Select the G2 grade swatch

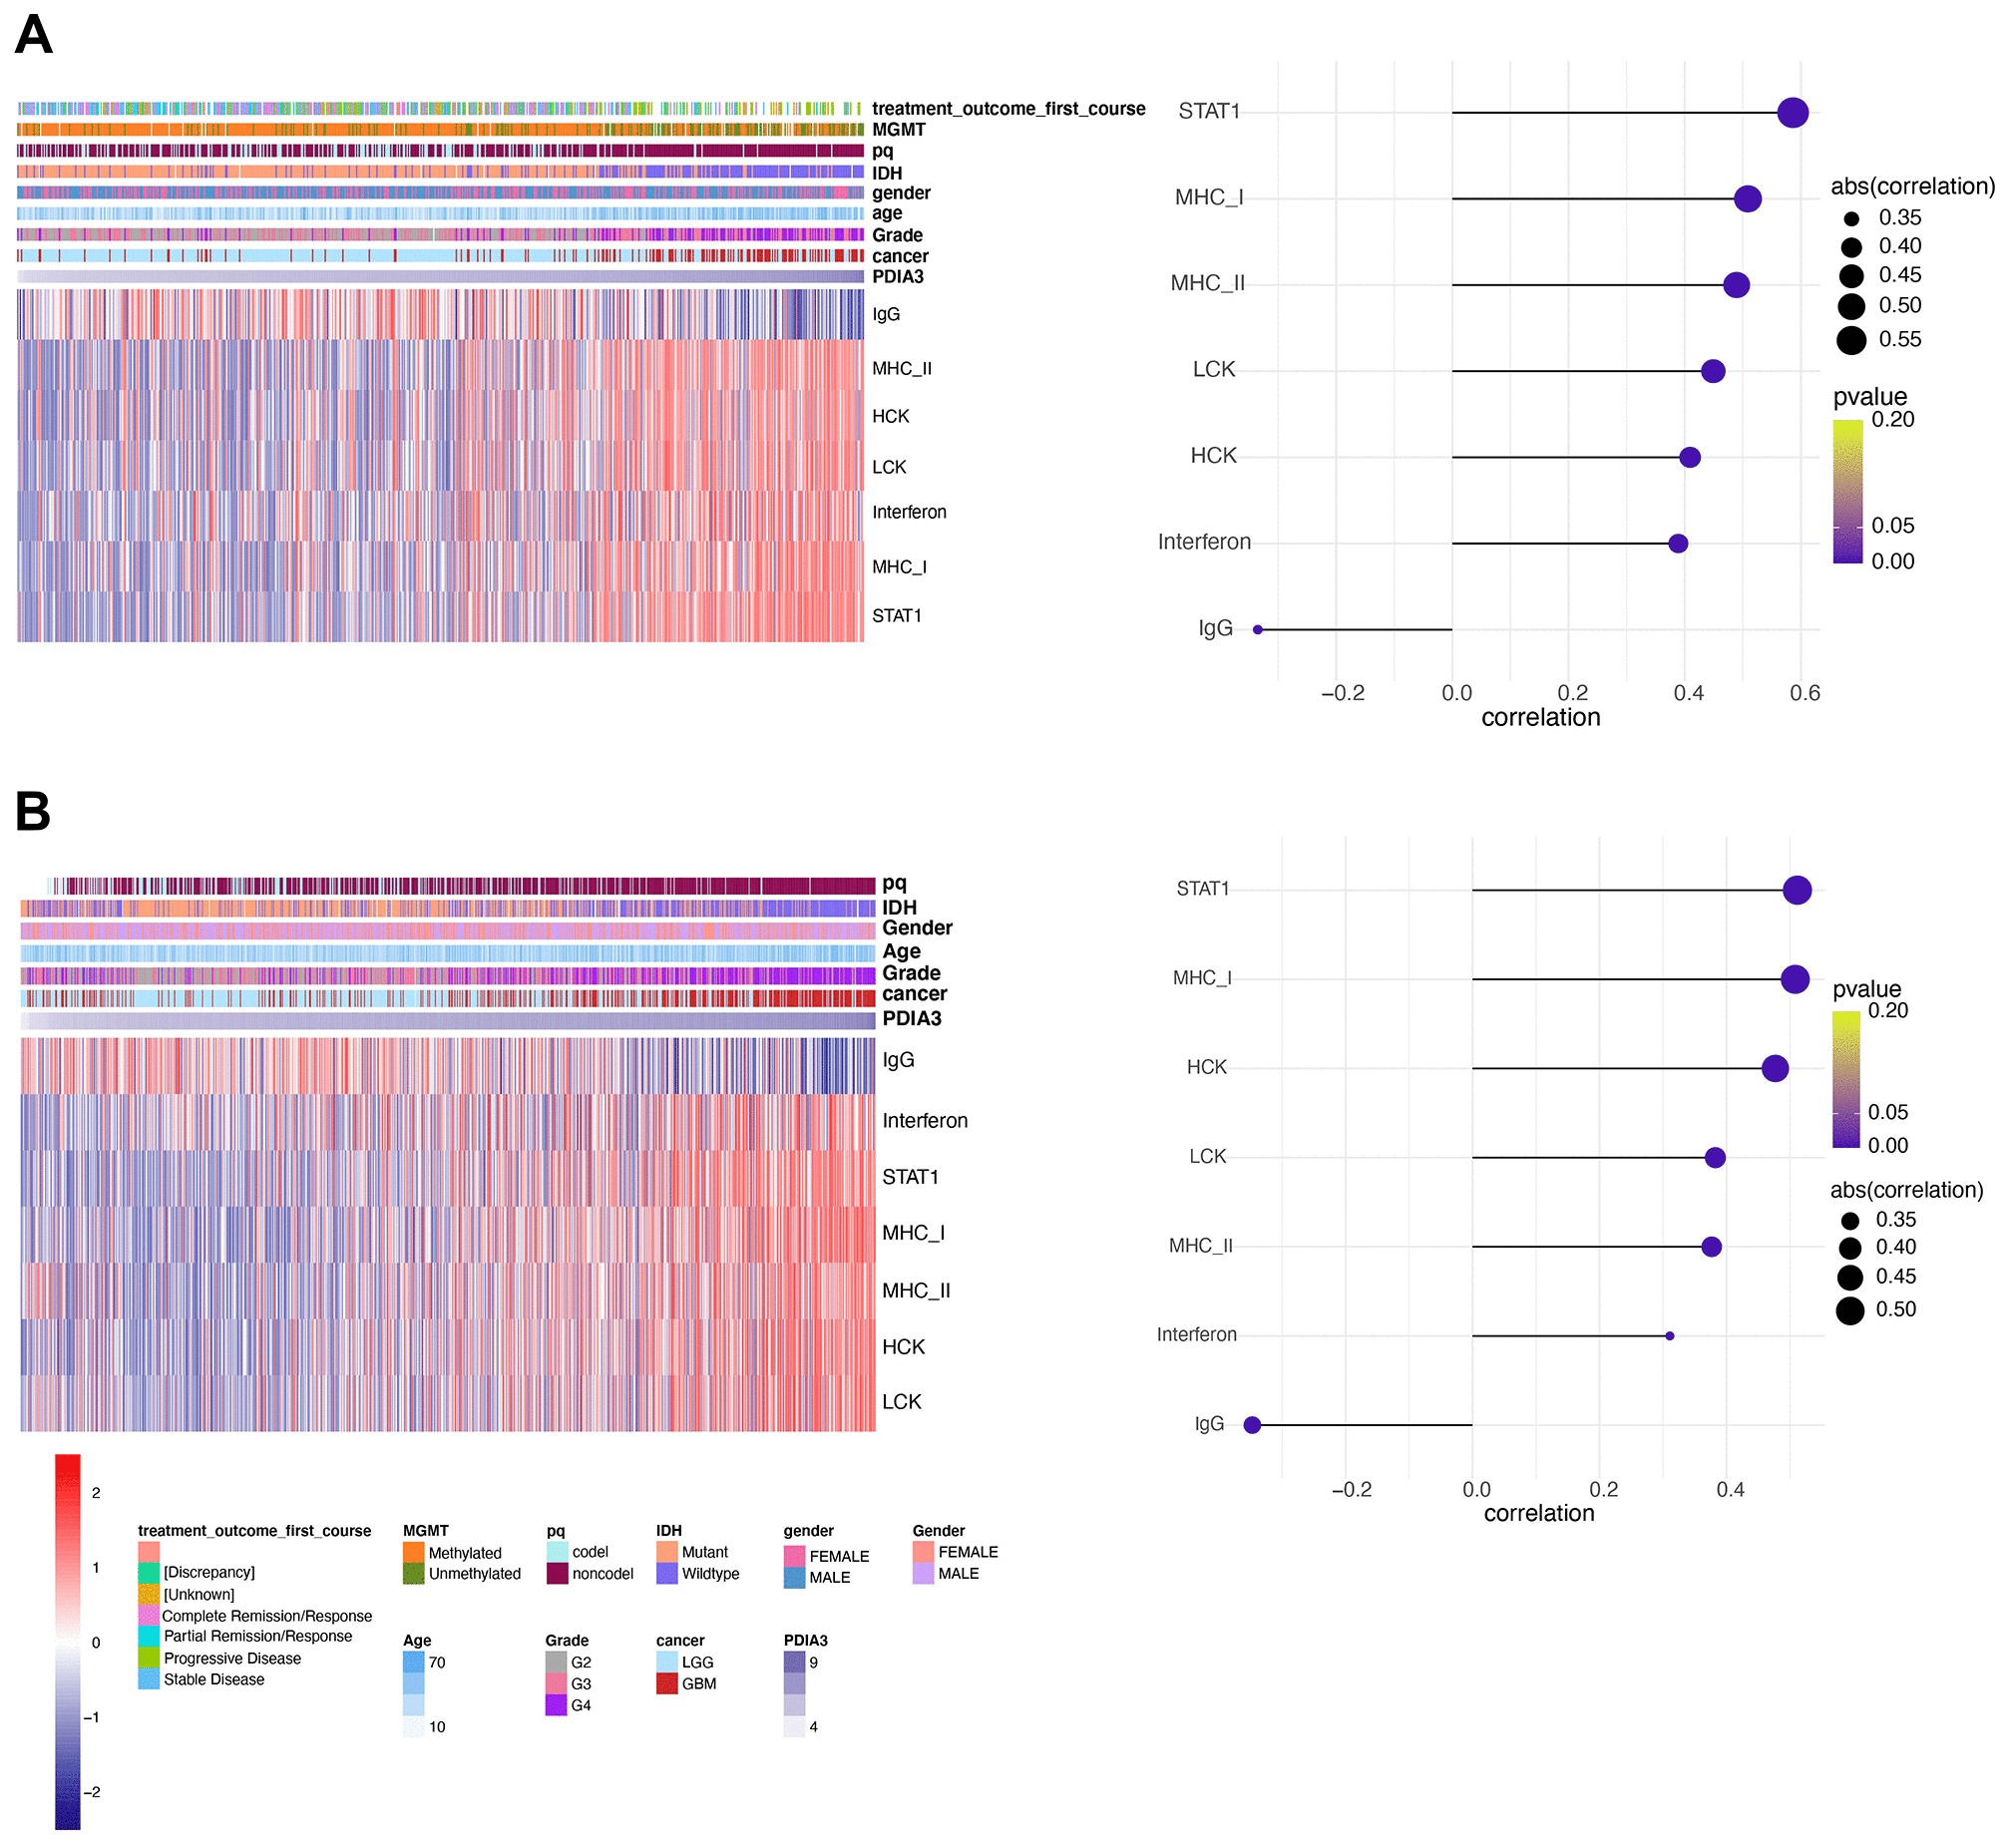click(556, 1661)
